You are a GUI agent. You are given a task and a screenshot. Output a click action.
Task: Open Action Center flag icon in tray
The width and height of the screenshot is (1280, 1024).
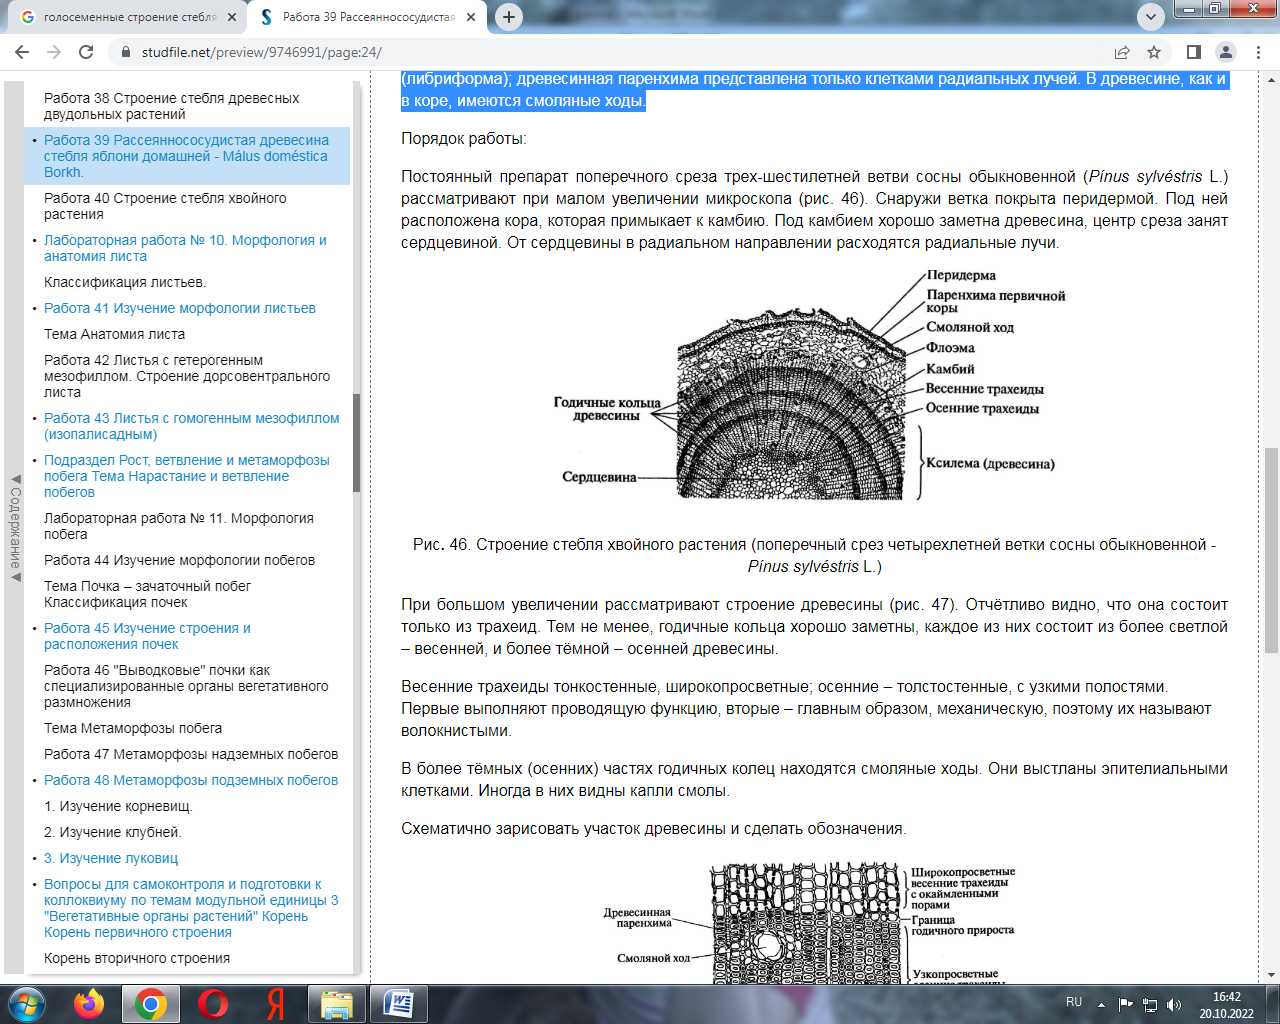tap(1126, 1004)
